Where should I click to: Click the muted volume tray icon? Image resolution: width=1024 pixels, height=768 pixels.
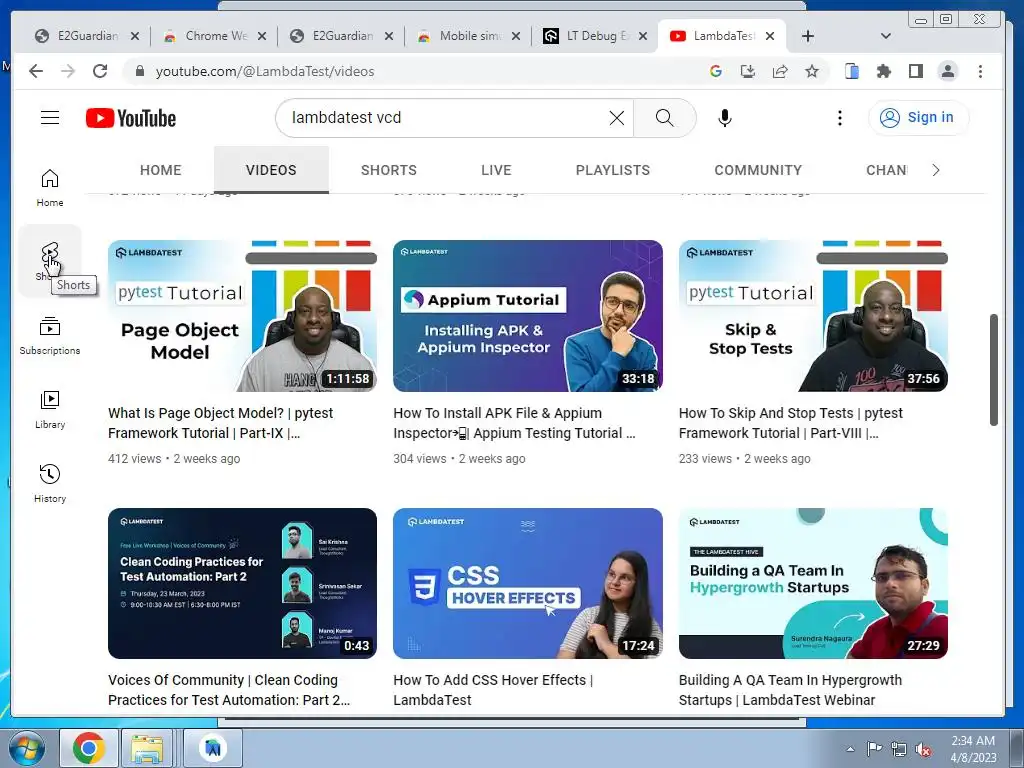[x=923, y=749]
